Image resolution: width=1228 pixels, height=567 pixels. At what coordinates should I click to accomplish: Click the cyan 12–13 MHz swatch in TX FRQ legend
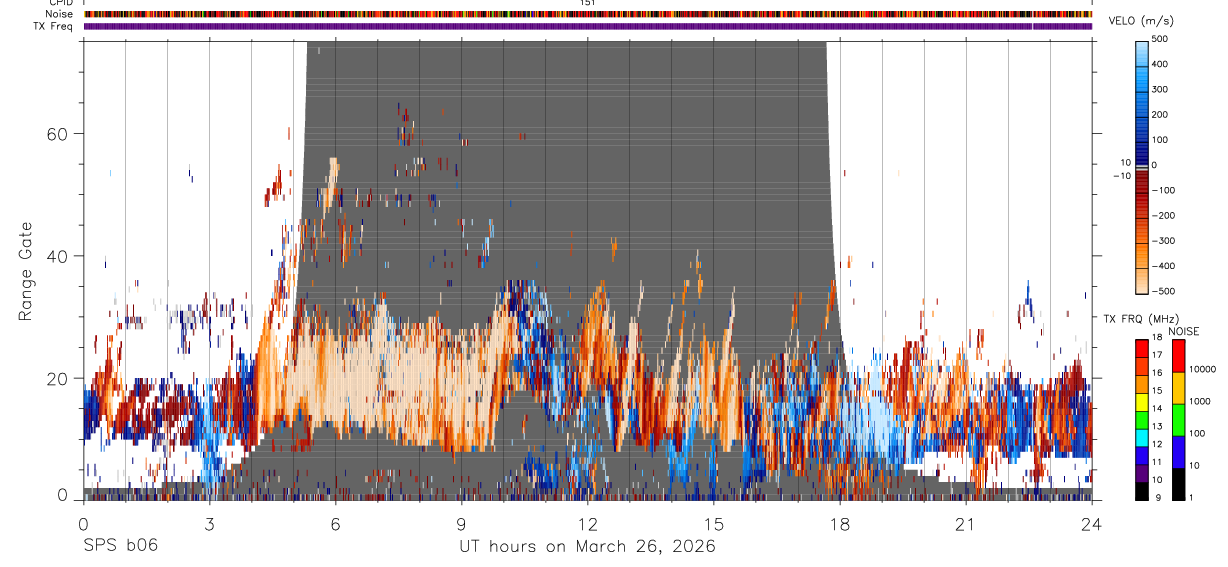coord(1142,436)
